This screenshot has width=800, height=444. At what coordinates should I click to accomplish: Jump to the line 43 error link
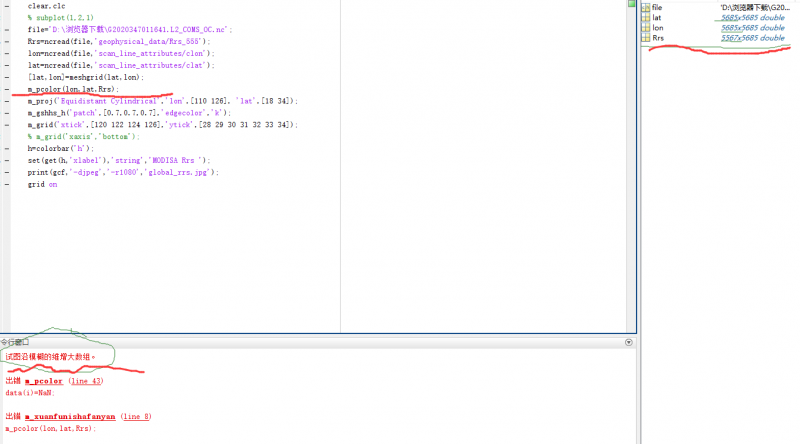pos(87,381)
